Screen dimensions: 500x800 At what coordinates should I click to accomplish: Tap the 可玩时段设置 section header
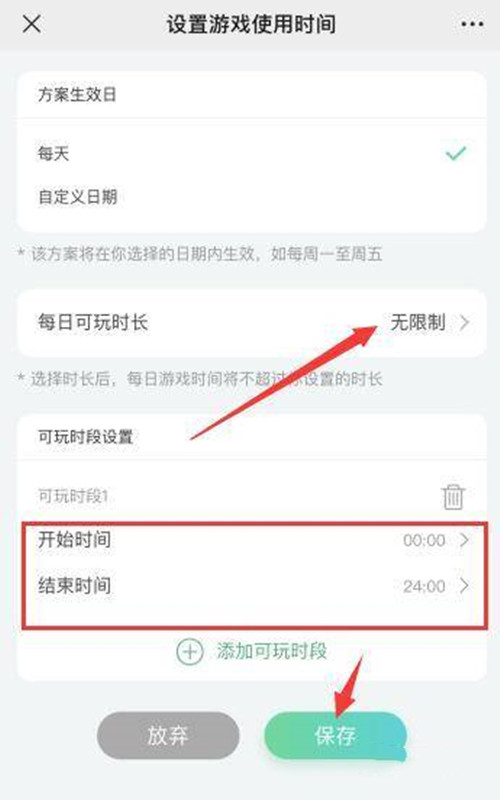click(85, 437)
